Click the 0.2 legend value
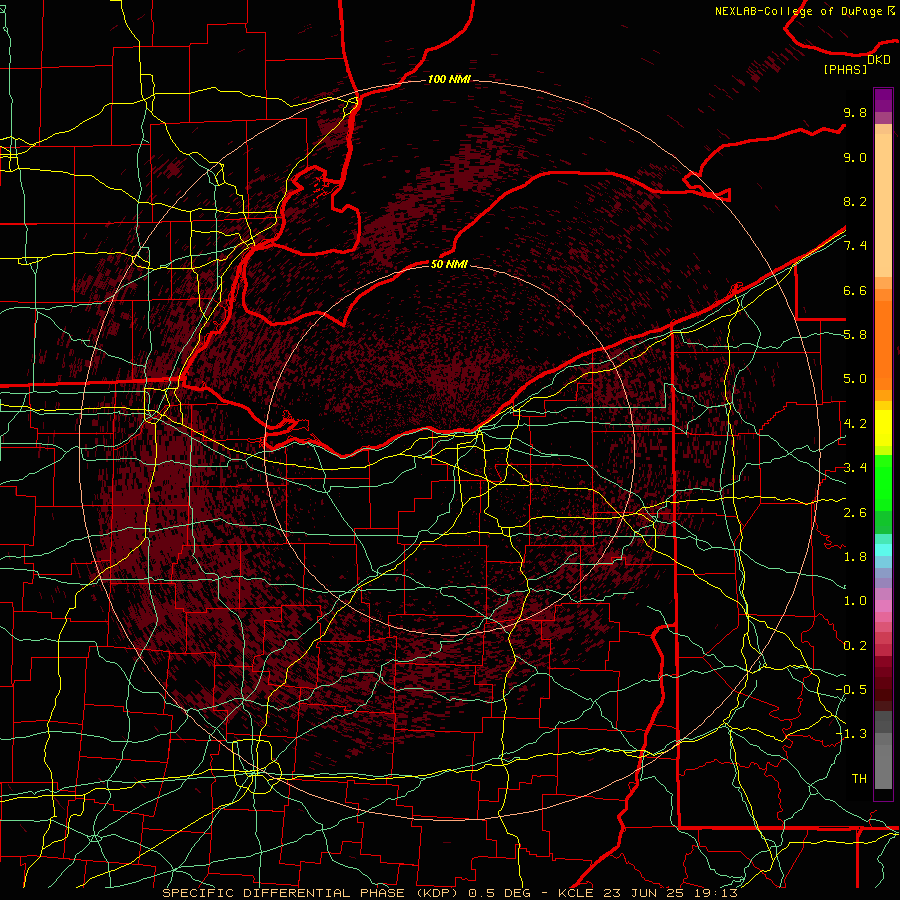Image resolution: width=900 pixels, height=900 pixels. [x=855, y=646]
